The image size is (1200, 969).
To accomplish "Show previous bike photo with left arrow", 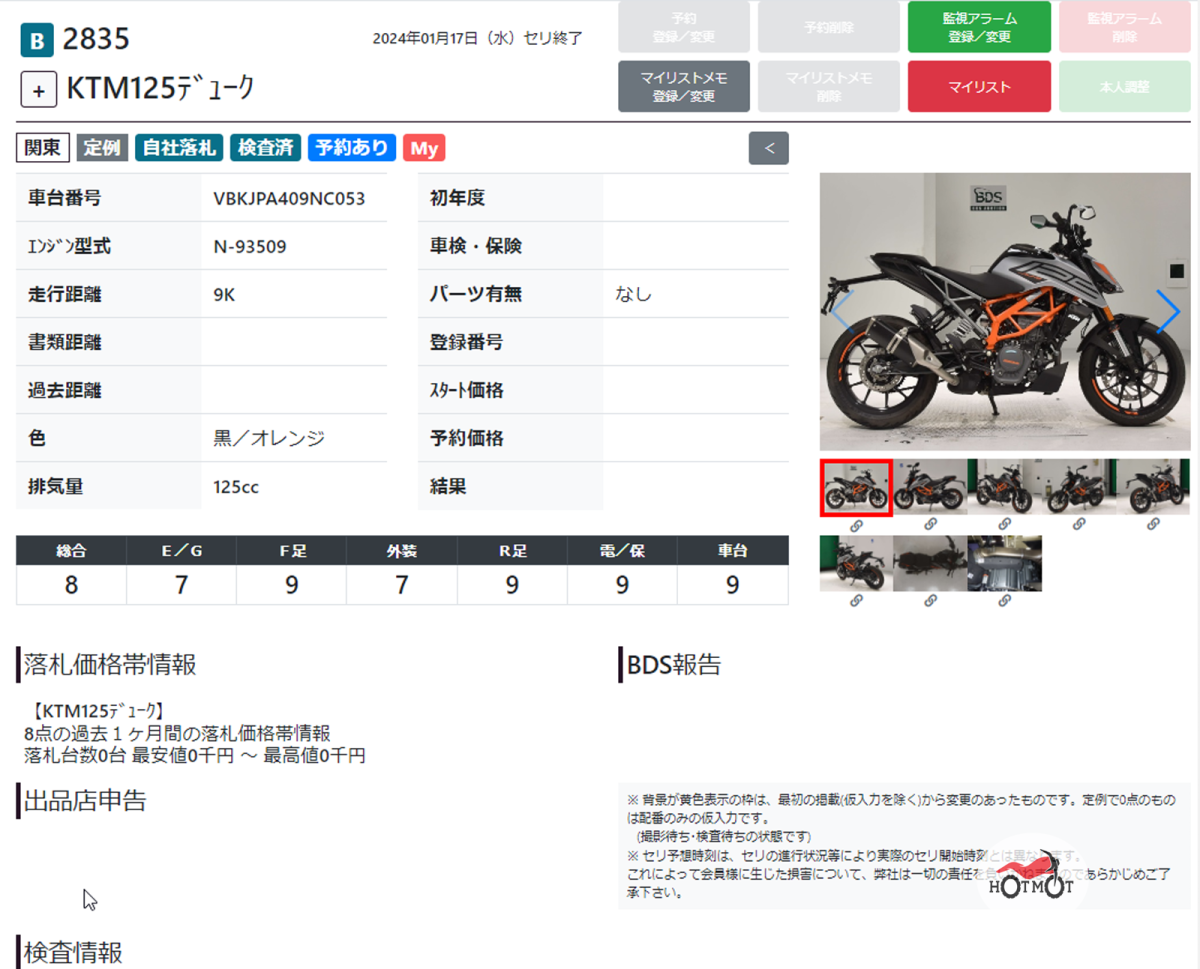I will (x=841, y=311).
